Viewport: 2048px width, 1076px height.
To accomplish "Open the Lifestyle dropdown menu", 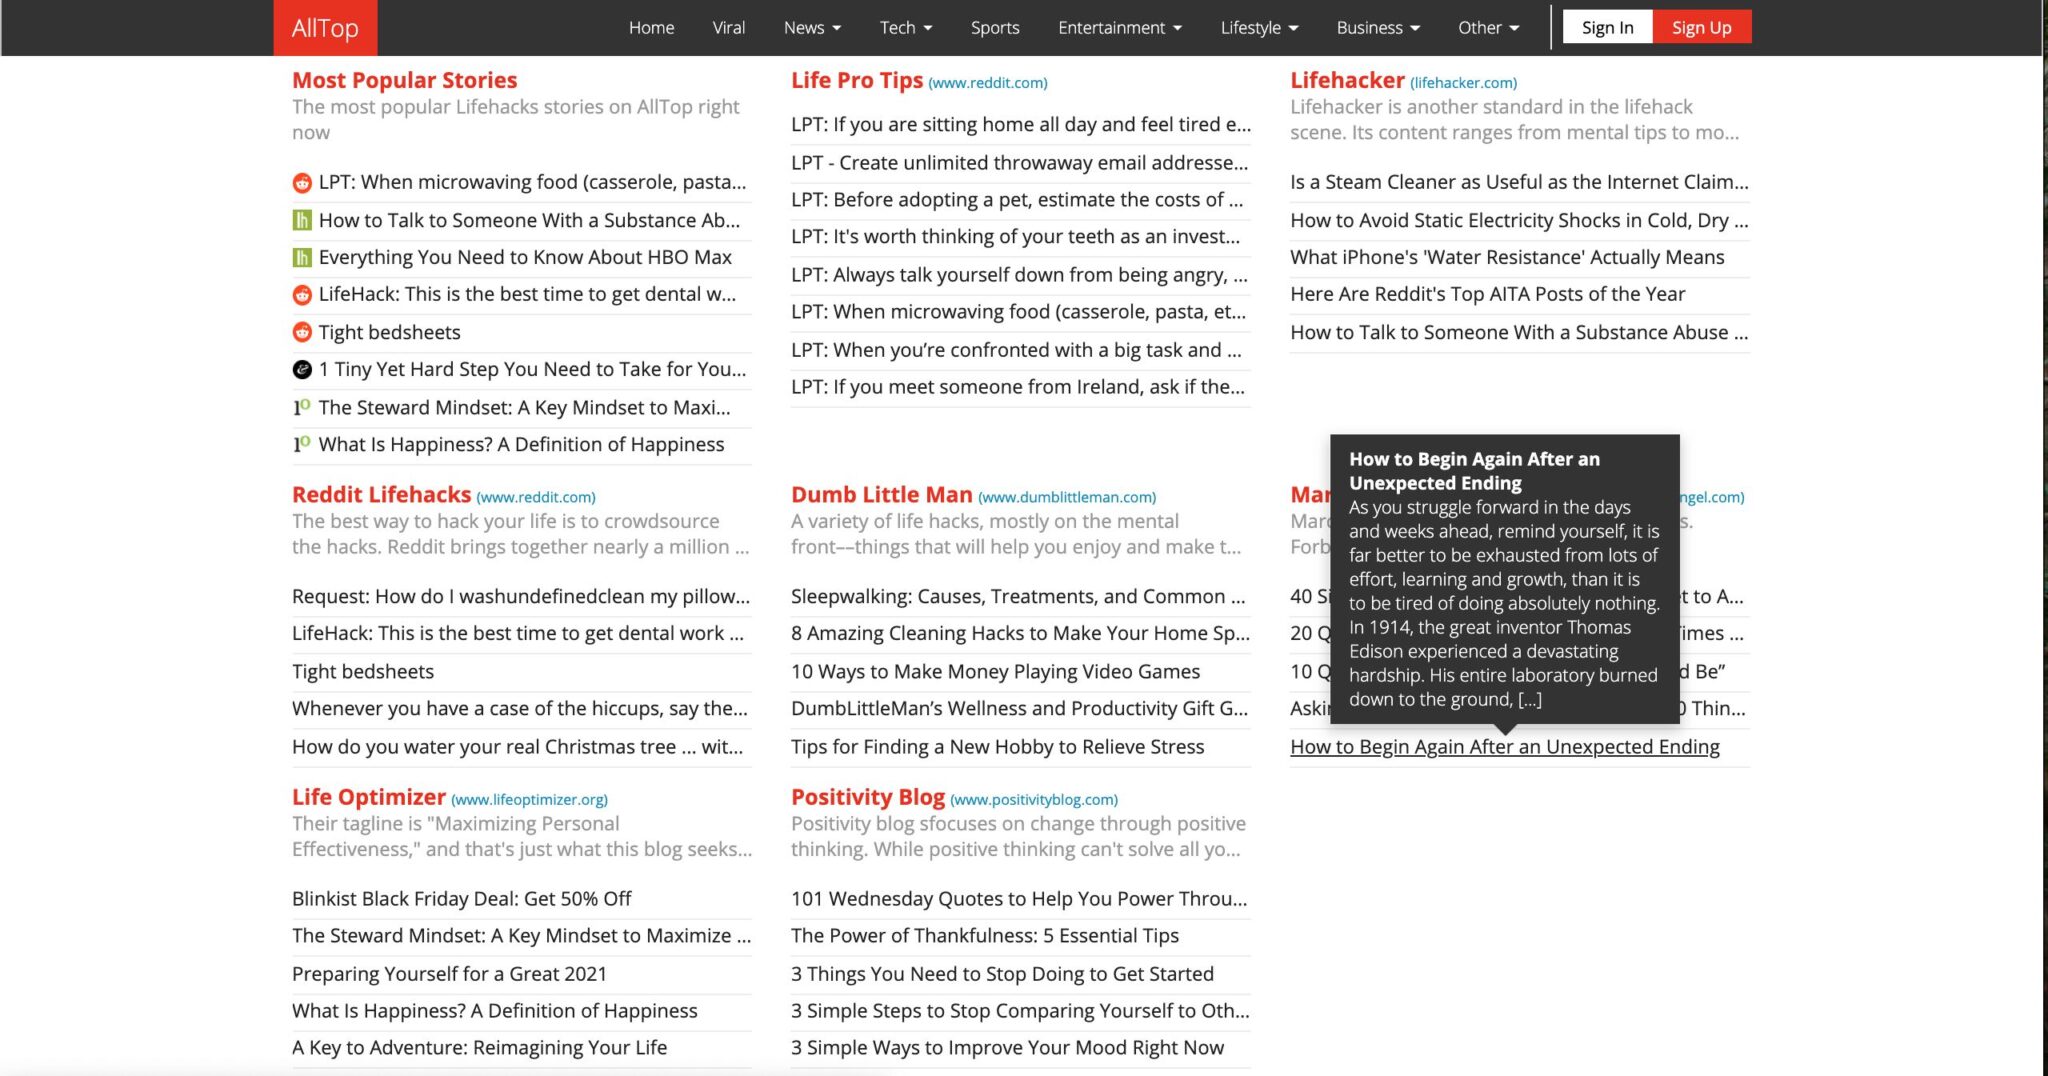I will coord(1259,28).
